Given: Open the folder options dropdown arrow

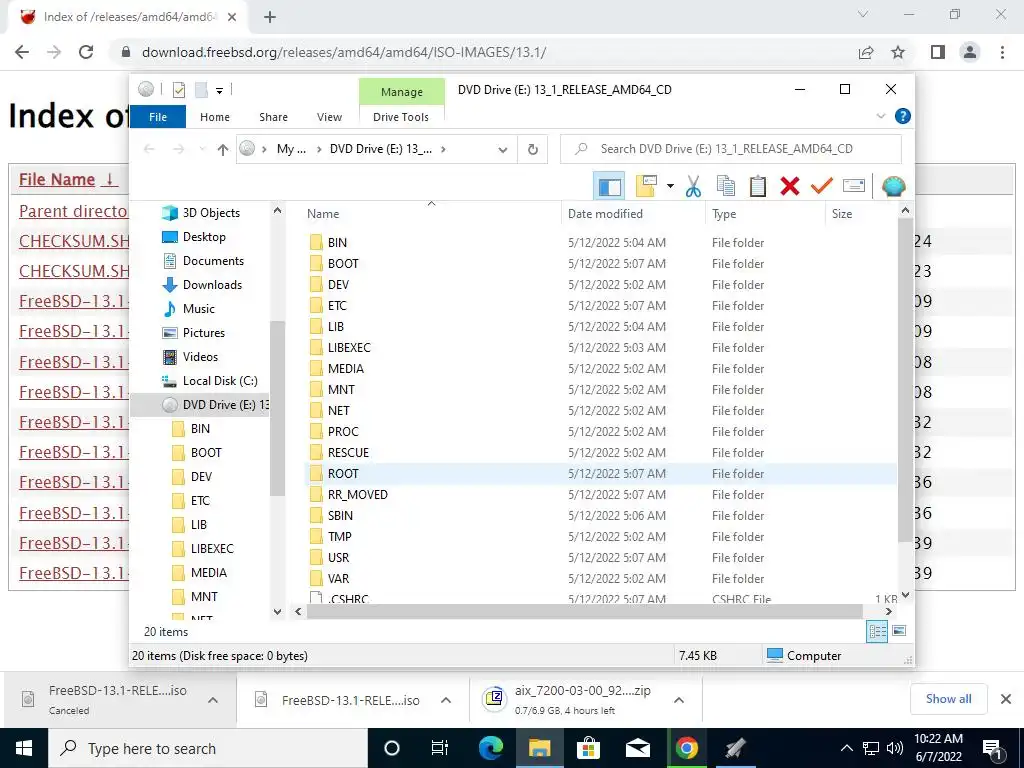Looking at the screenshot, I should coord(670,186).
